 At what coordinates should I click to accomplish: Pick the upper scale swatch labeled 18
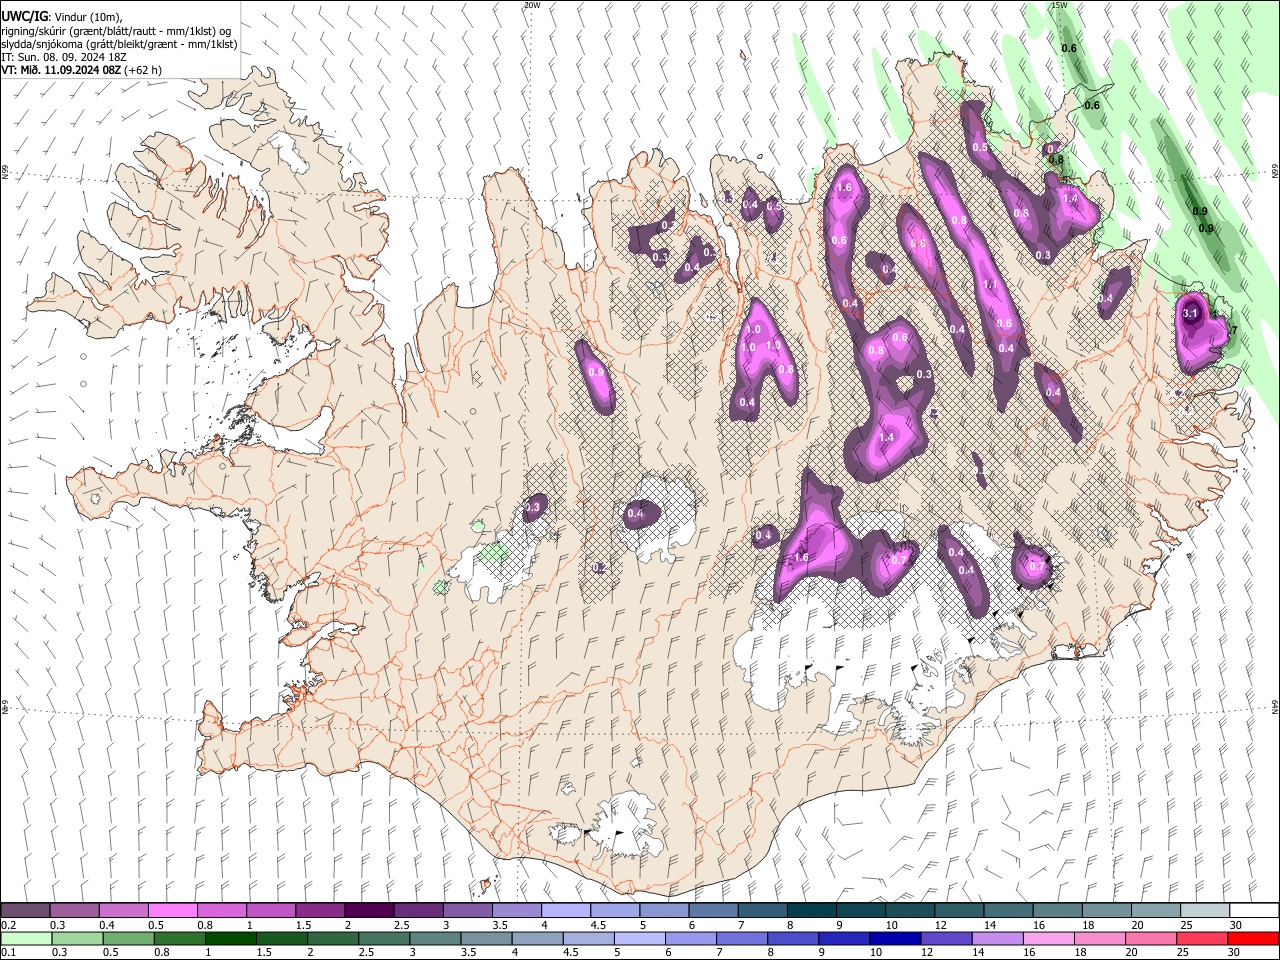tap(1106, 910)
